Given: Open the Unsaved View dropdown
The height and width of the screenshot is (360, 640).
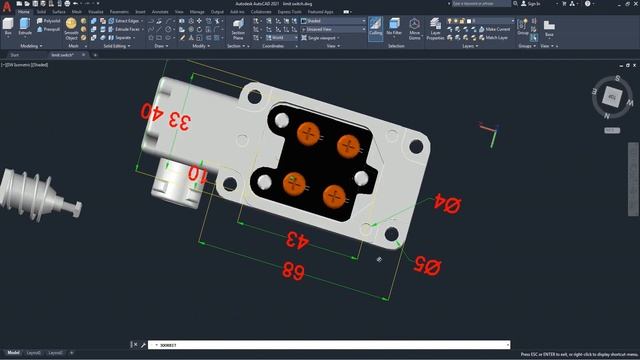Looking at the screenshot, I should pyautogui.click(x=333, y=29).
